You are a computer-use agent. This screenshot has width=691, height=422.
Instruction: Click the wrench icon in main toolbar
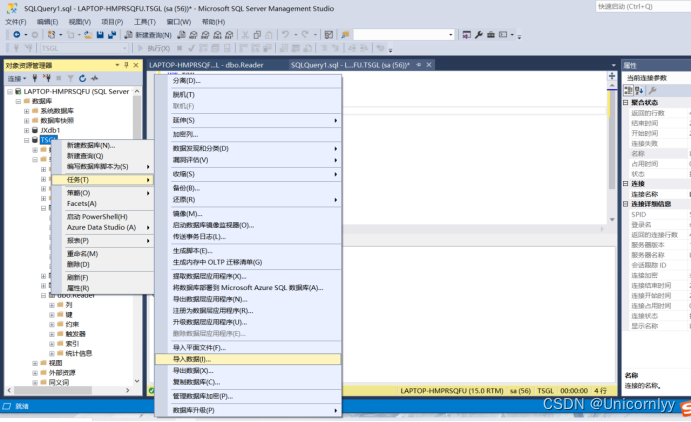[x=479, y=35]
